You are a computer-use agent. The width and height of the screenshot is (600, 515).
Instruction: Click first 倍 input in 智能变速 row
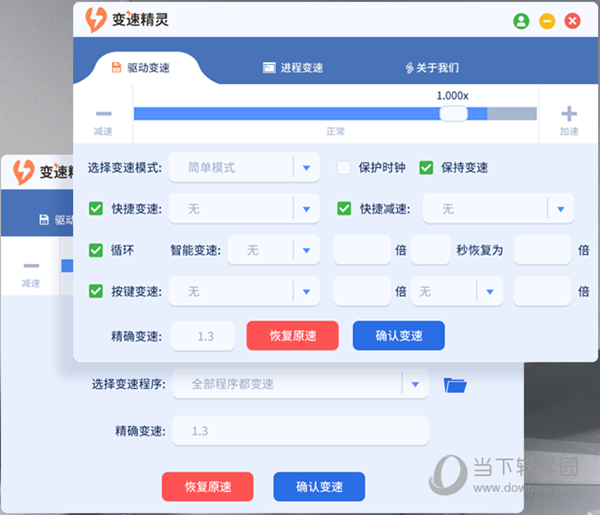[362, 250]
